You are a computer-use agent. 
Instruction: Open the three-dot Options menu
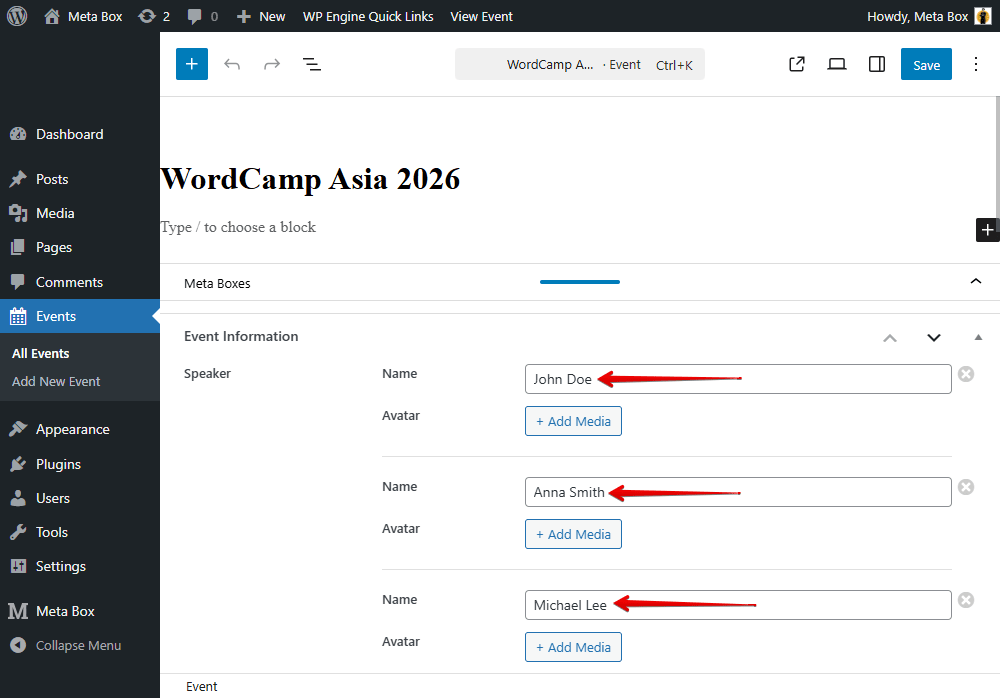(x=976, y=64)
